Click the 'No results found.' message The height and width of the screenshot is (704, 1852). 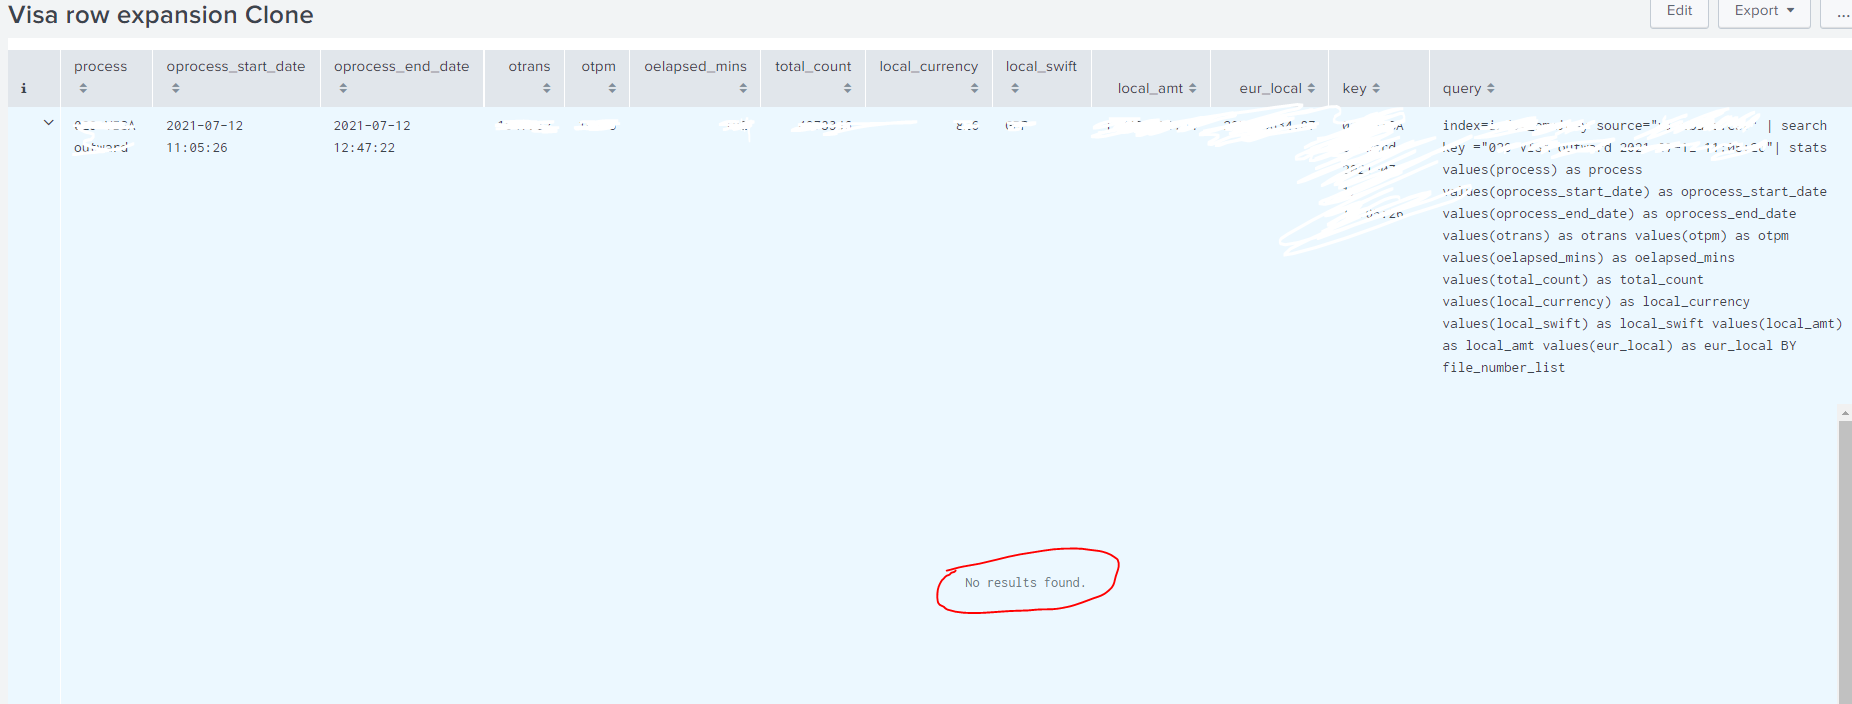(x=1024, y=583)
